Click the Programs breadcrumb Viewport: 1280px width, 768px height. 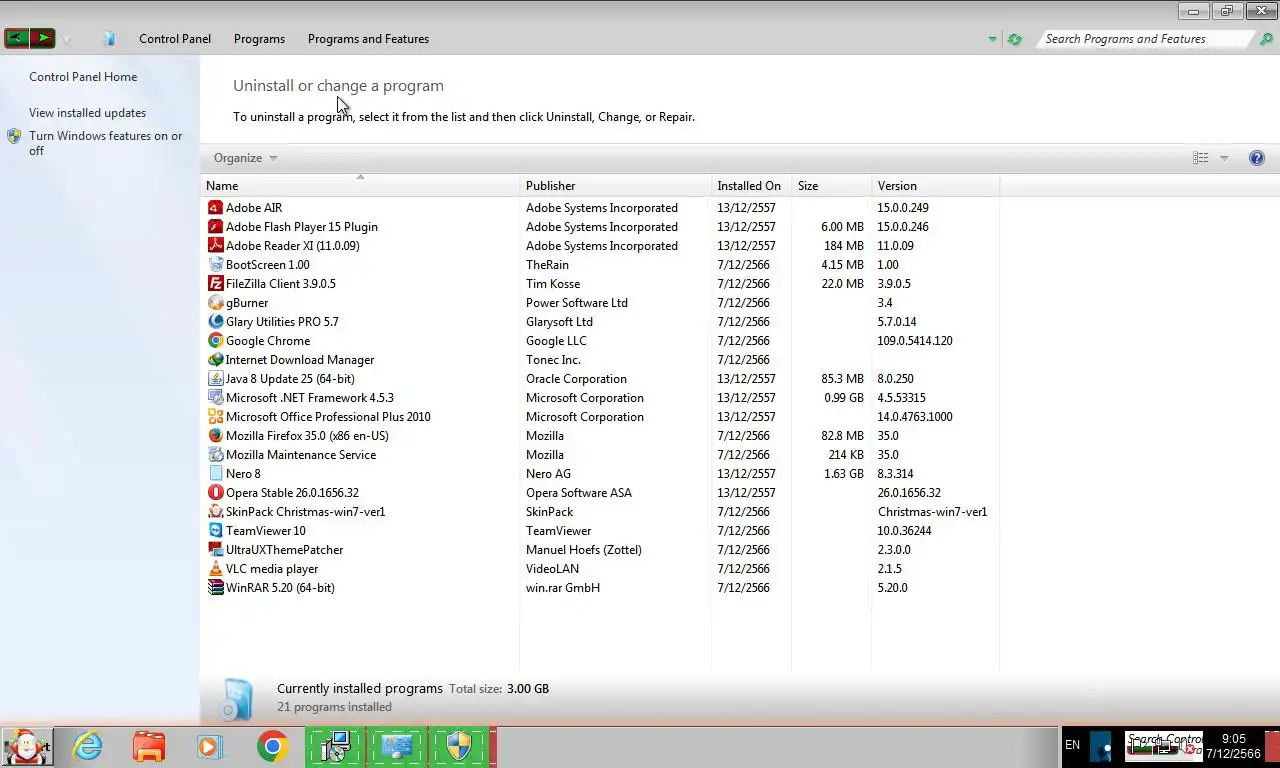pos(259,39)
